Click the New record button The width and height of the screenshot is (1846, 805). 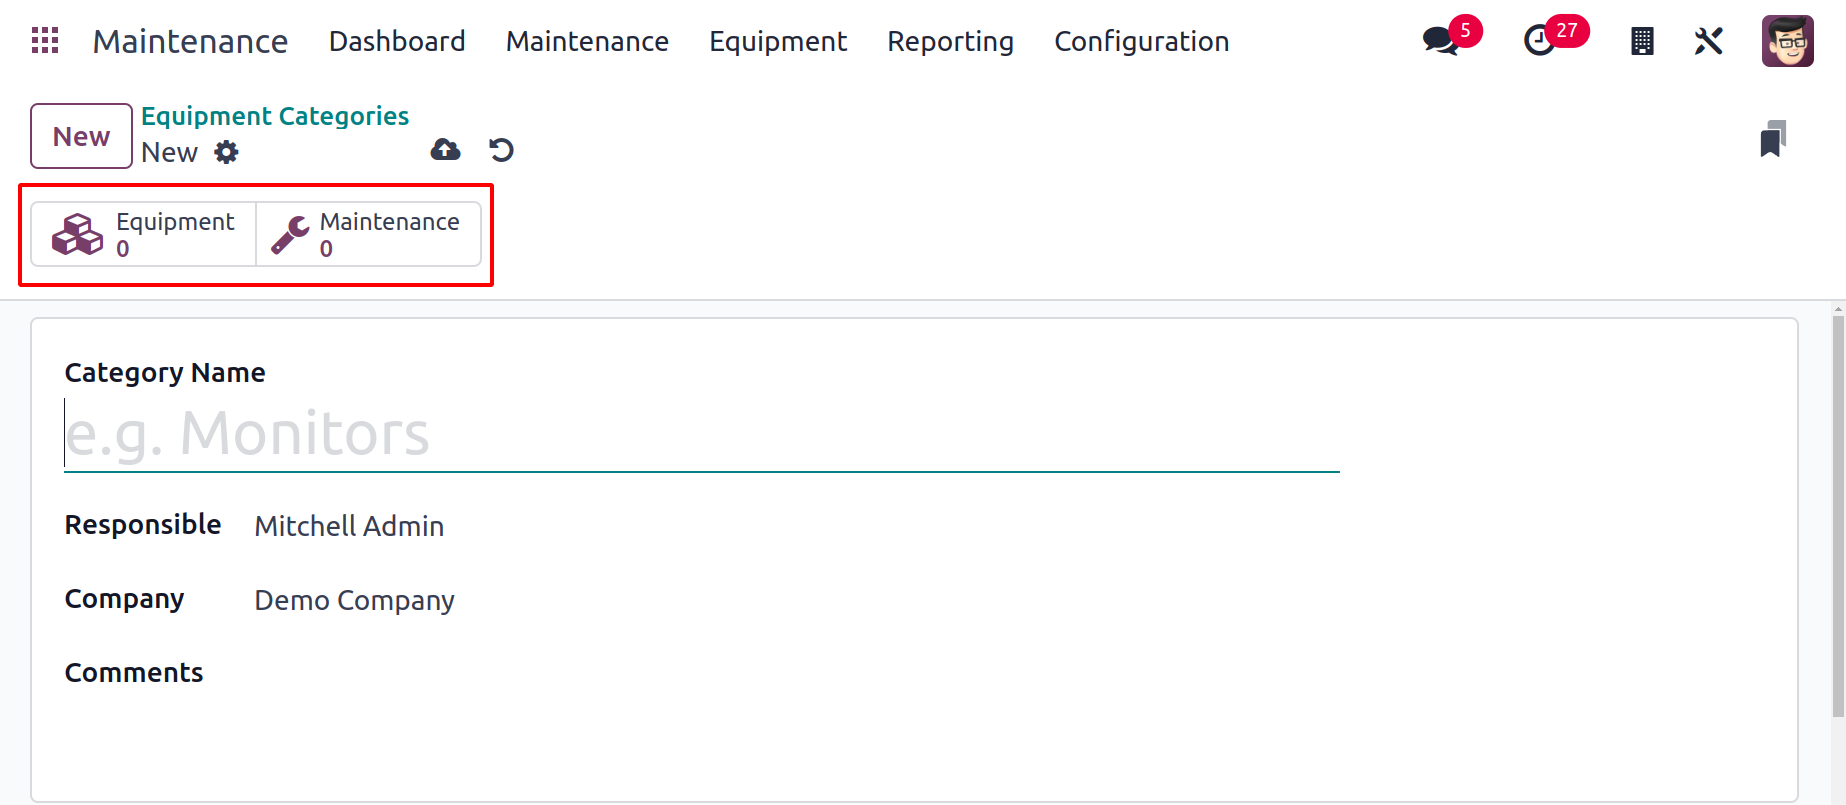point(81,136)
